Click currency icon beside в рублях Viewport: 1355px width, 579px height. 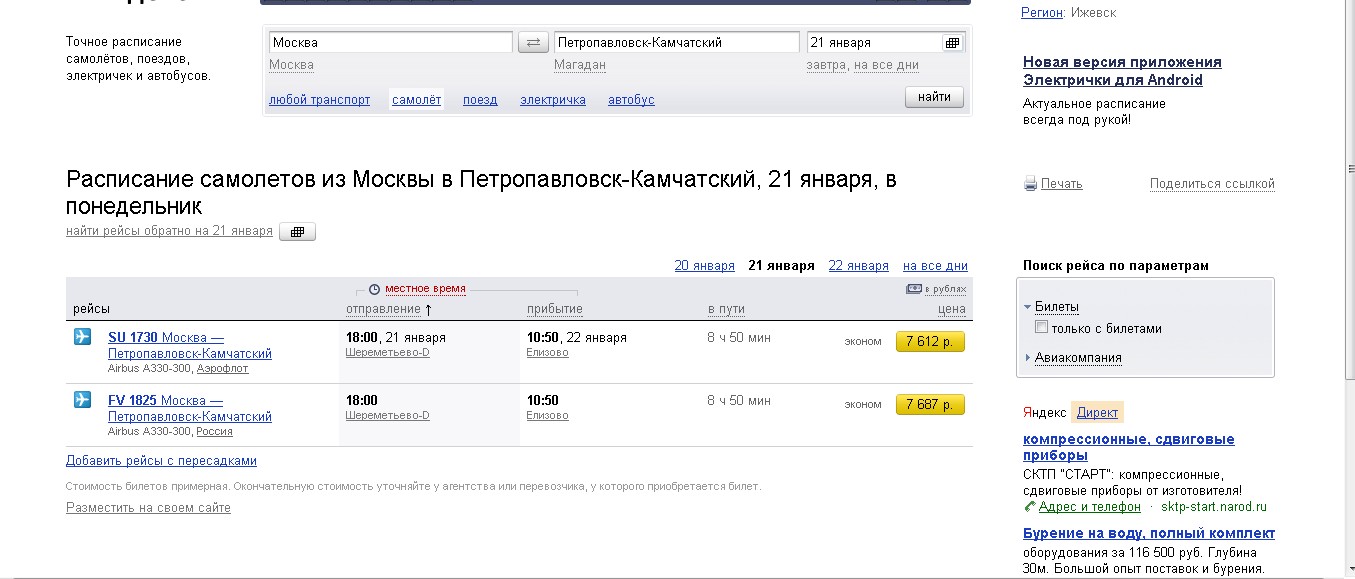[913, 289]
